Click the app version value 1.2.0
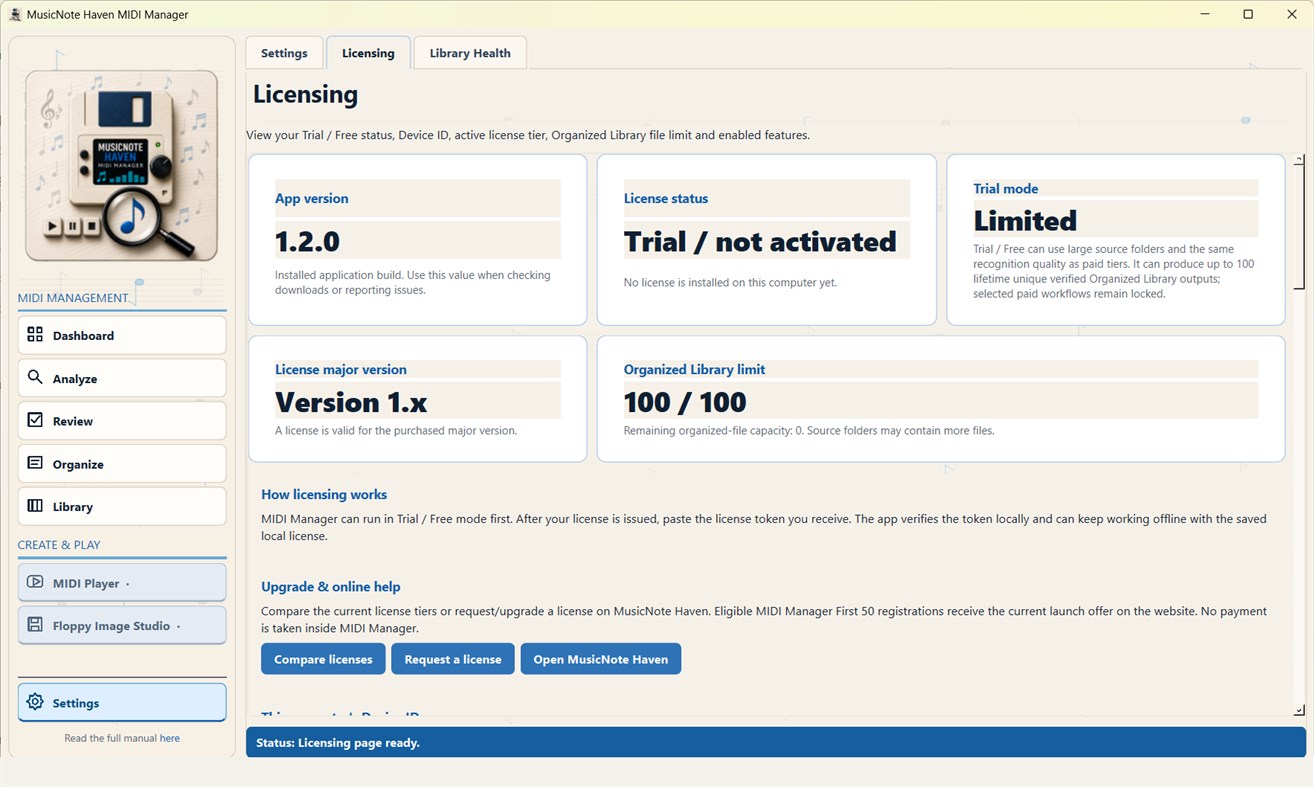This screenshot has width=1314, height=787. pyautogui.click(x=308, y=242)
